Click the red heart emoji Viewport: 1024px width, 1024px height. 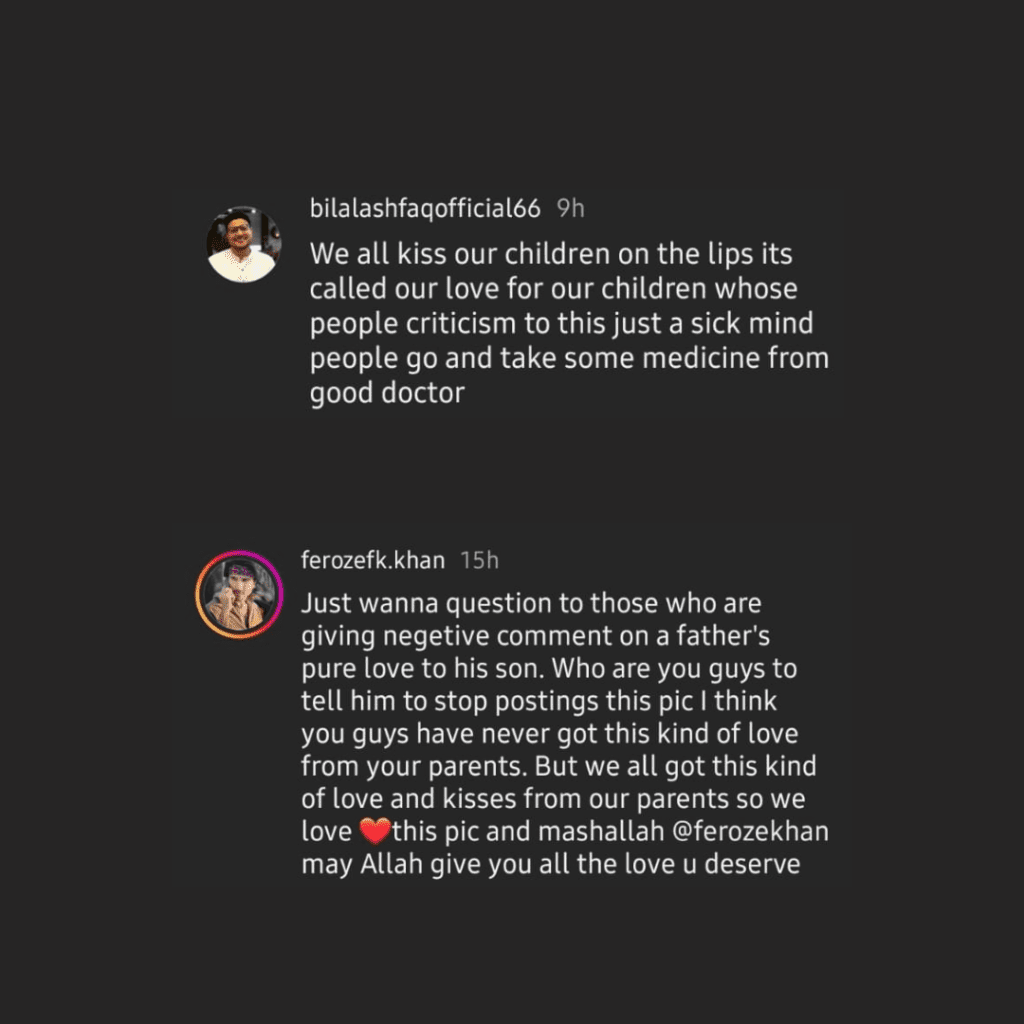pyautogui.click(x=373, y=832)
